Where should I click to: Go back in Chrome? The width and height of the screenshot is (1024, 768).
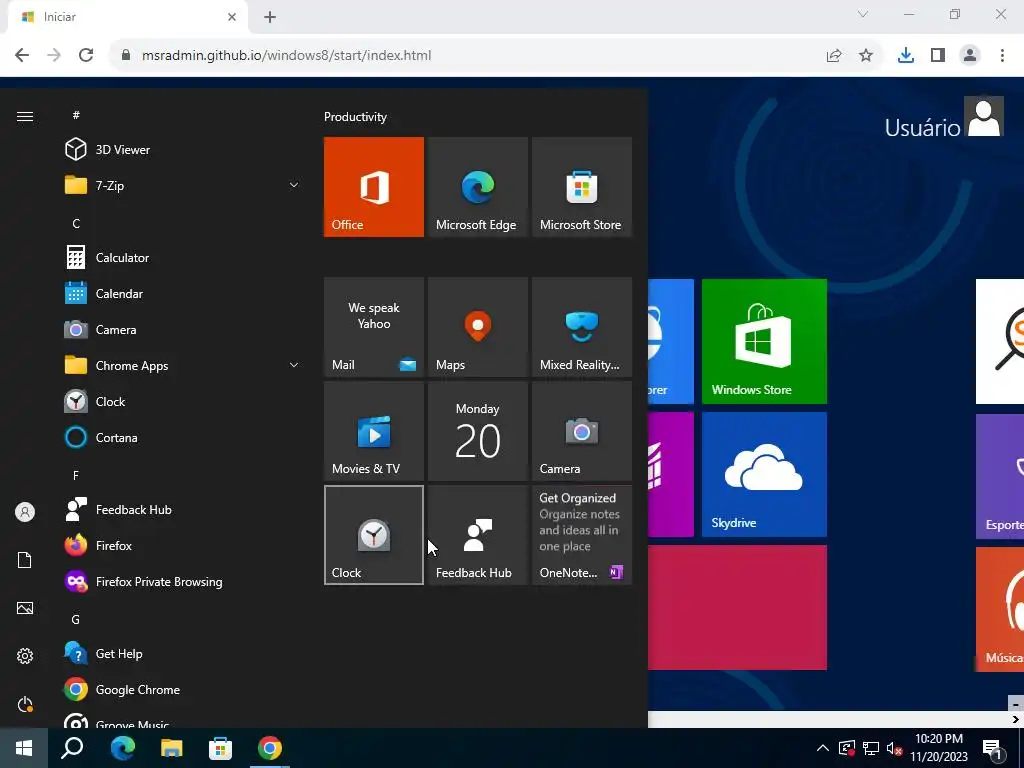tap(22, 55)
